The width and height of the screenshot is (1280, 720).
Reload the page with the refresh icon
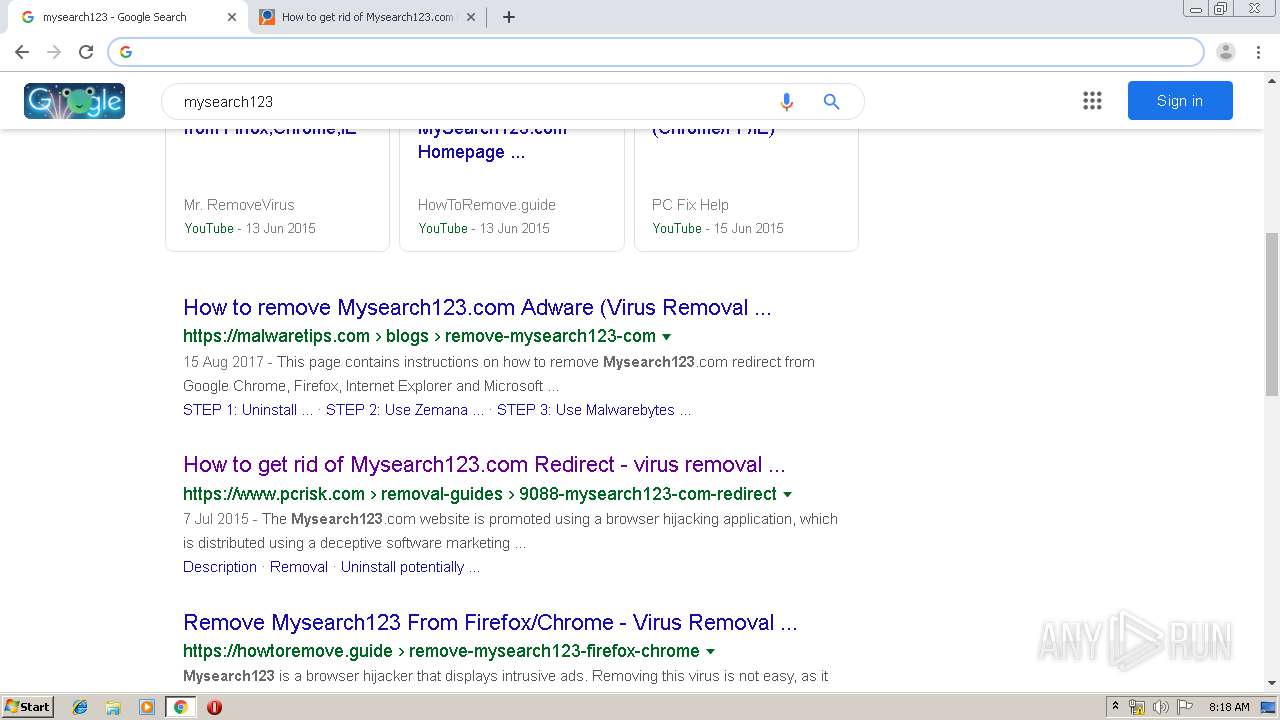[x=86, y=52]
